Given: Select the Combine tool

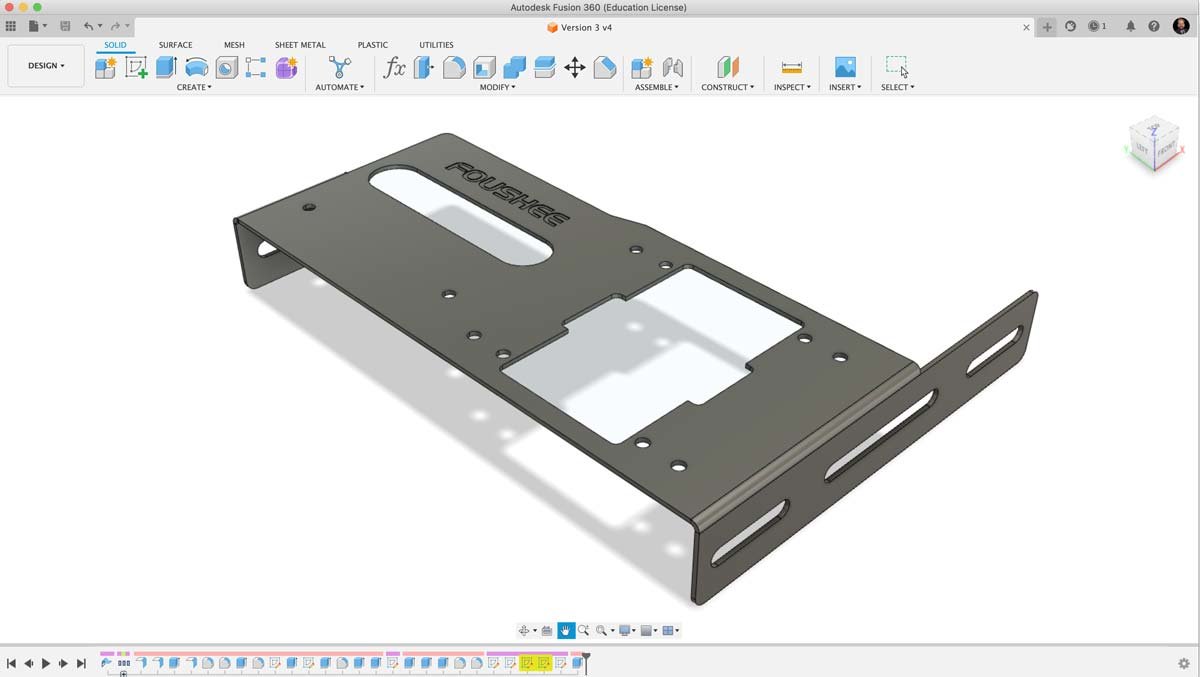Looking at the screenshot, I should click(x=514, y=68).
